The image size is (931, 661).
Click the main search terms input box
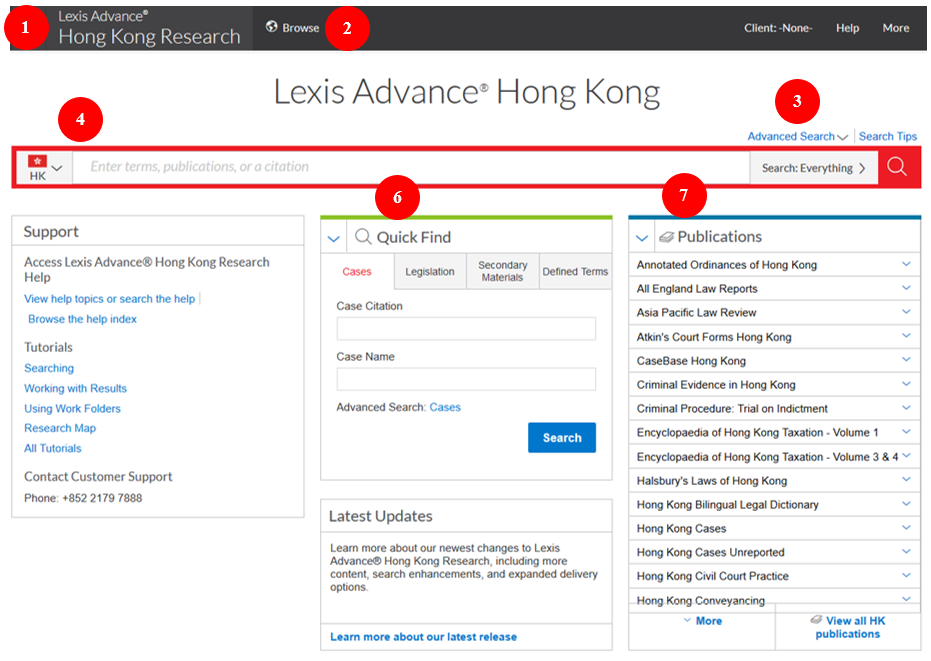[x=411, y=167]
